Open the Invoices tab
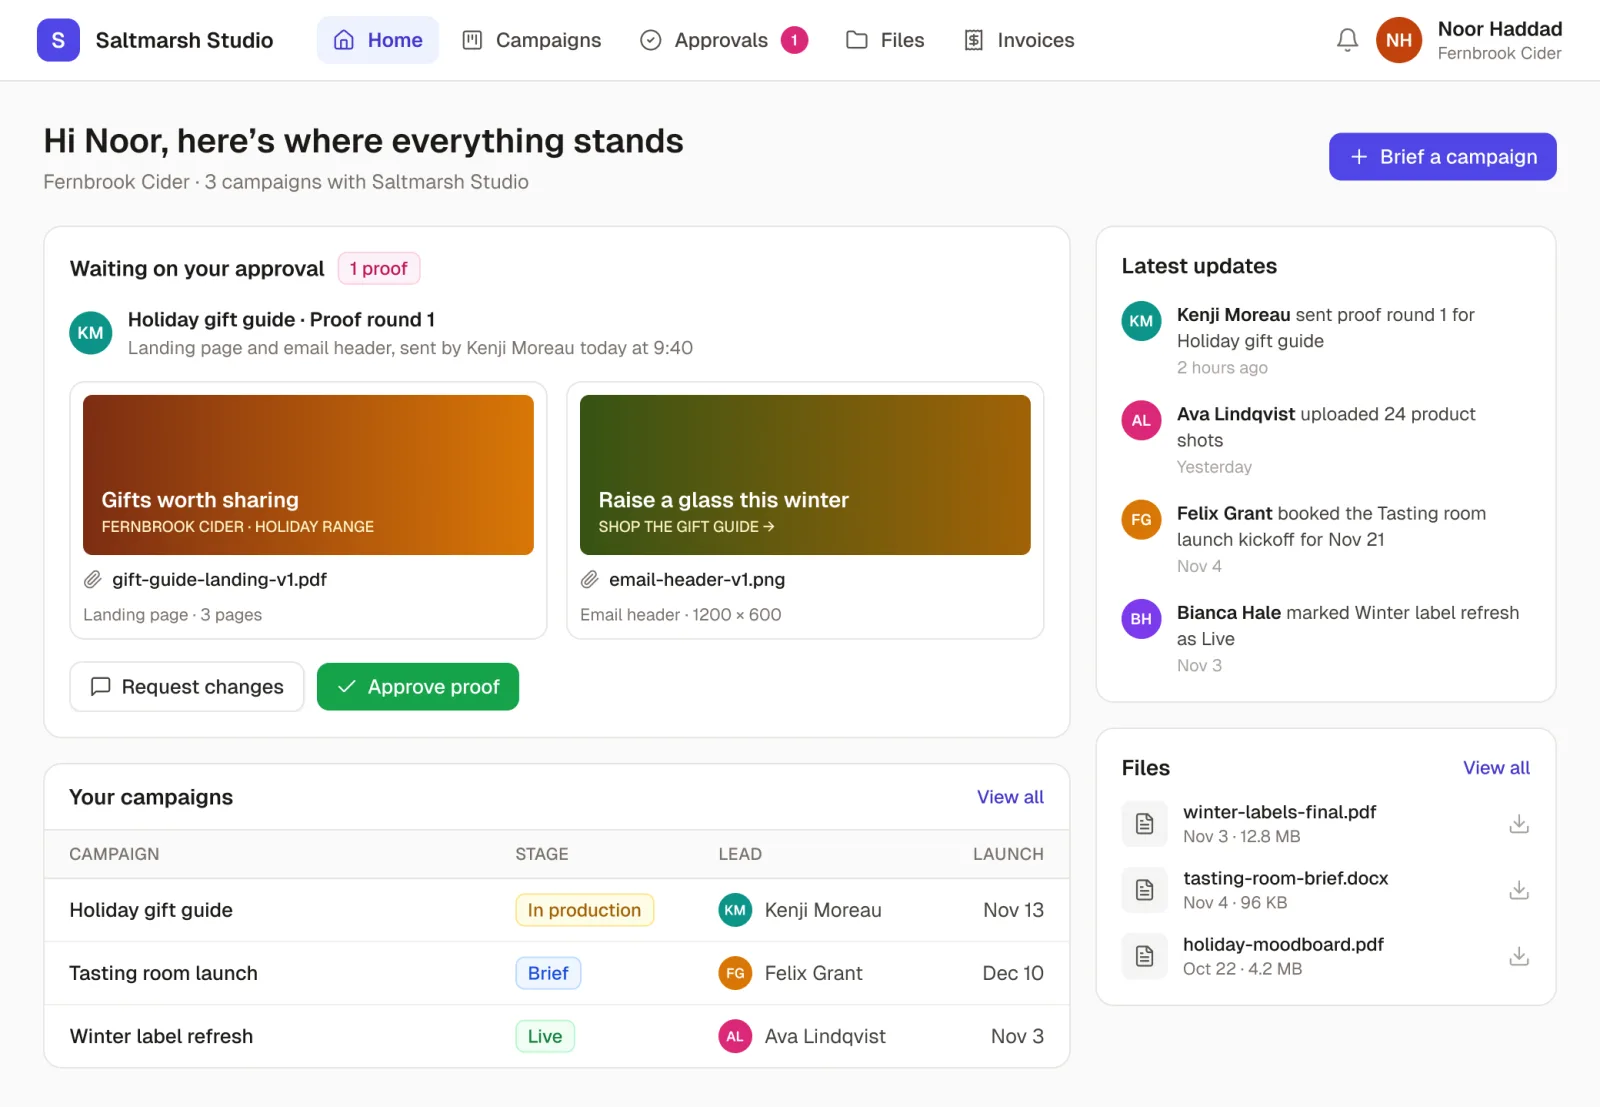This screenshot has height=1107, width=1600. [1019, 40]
